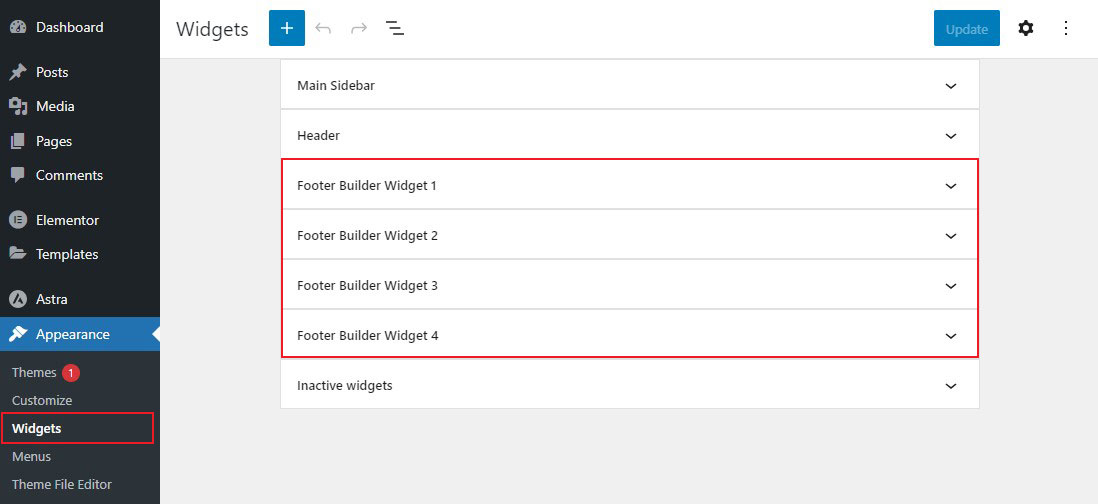The height and width of the screenshot is (504, 1098).
Task: Click the Update button
Action: click(966, 29)
